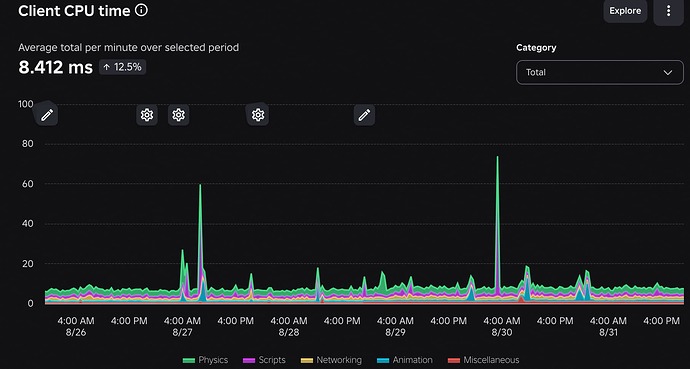Click the first gear annotation marker before 8/27
Image resolution: width=690 pixels, height=369 pixels.
[x=147, y=115]
